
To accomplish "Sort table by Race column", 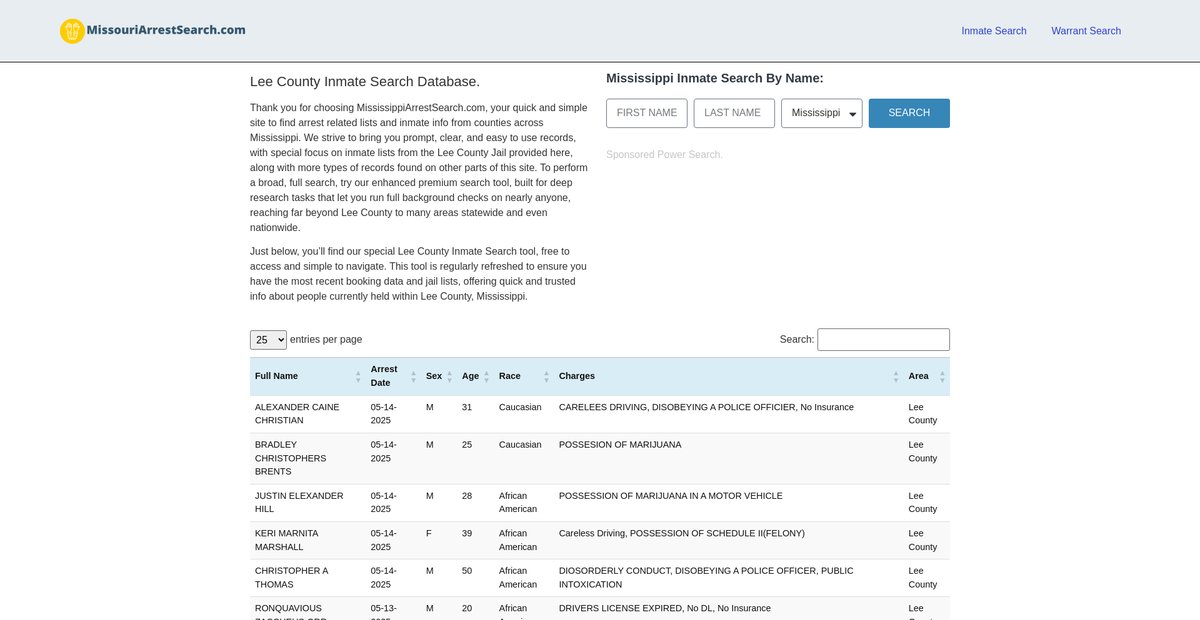I will [x=524, y=376].
